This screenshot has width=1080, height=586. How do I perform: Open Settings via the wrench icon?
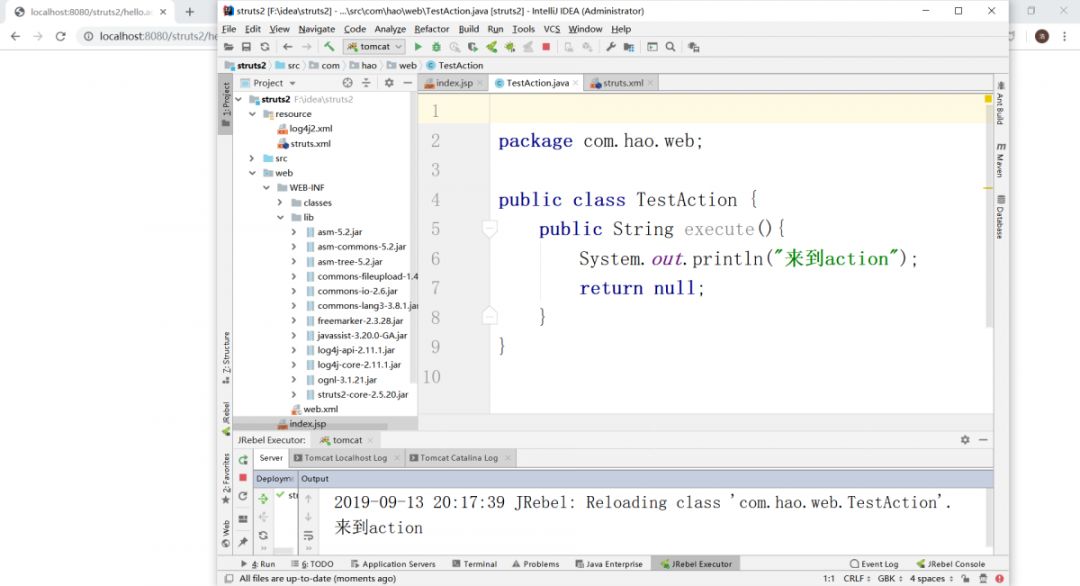click(x=610, y=47)
